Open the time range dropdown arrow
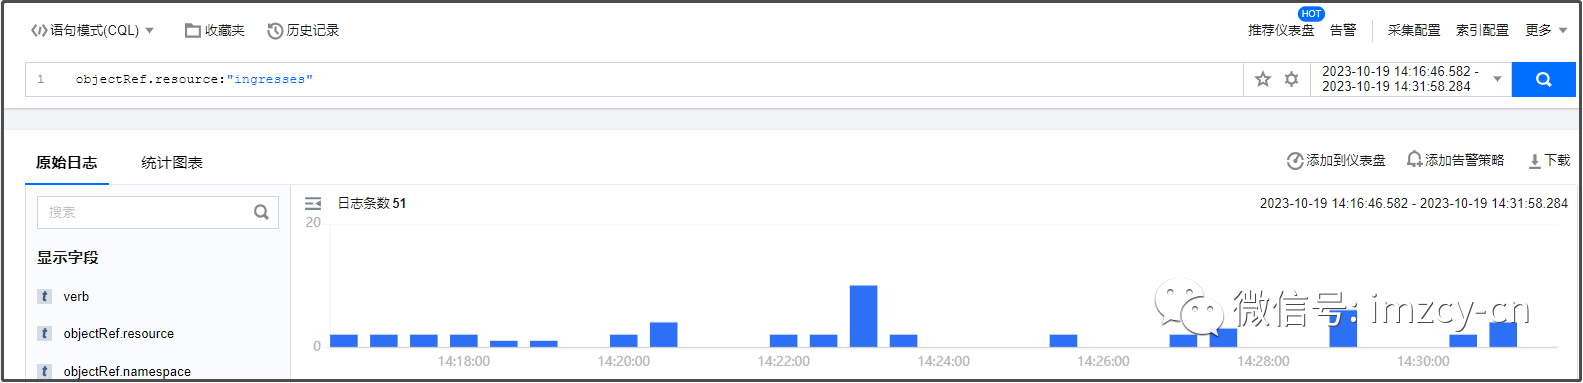The height and width of the screenshot is (383, 1583). tap(1497, 79)
